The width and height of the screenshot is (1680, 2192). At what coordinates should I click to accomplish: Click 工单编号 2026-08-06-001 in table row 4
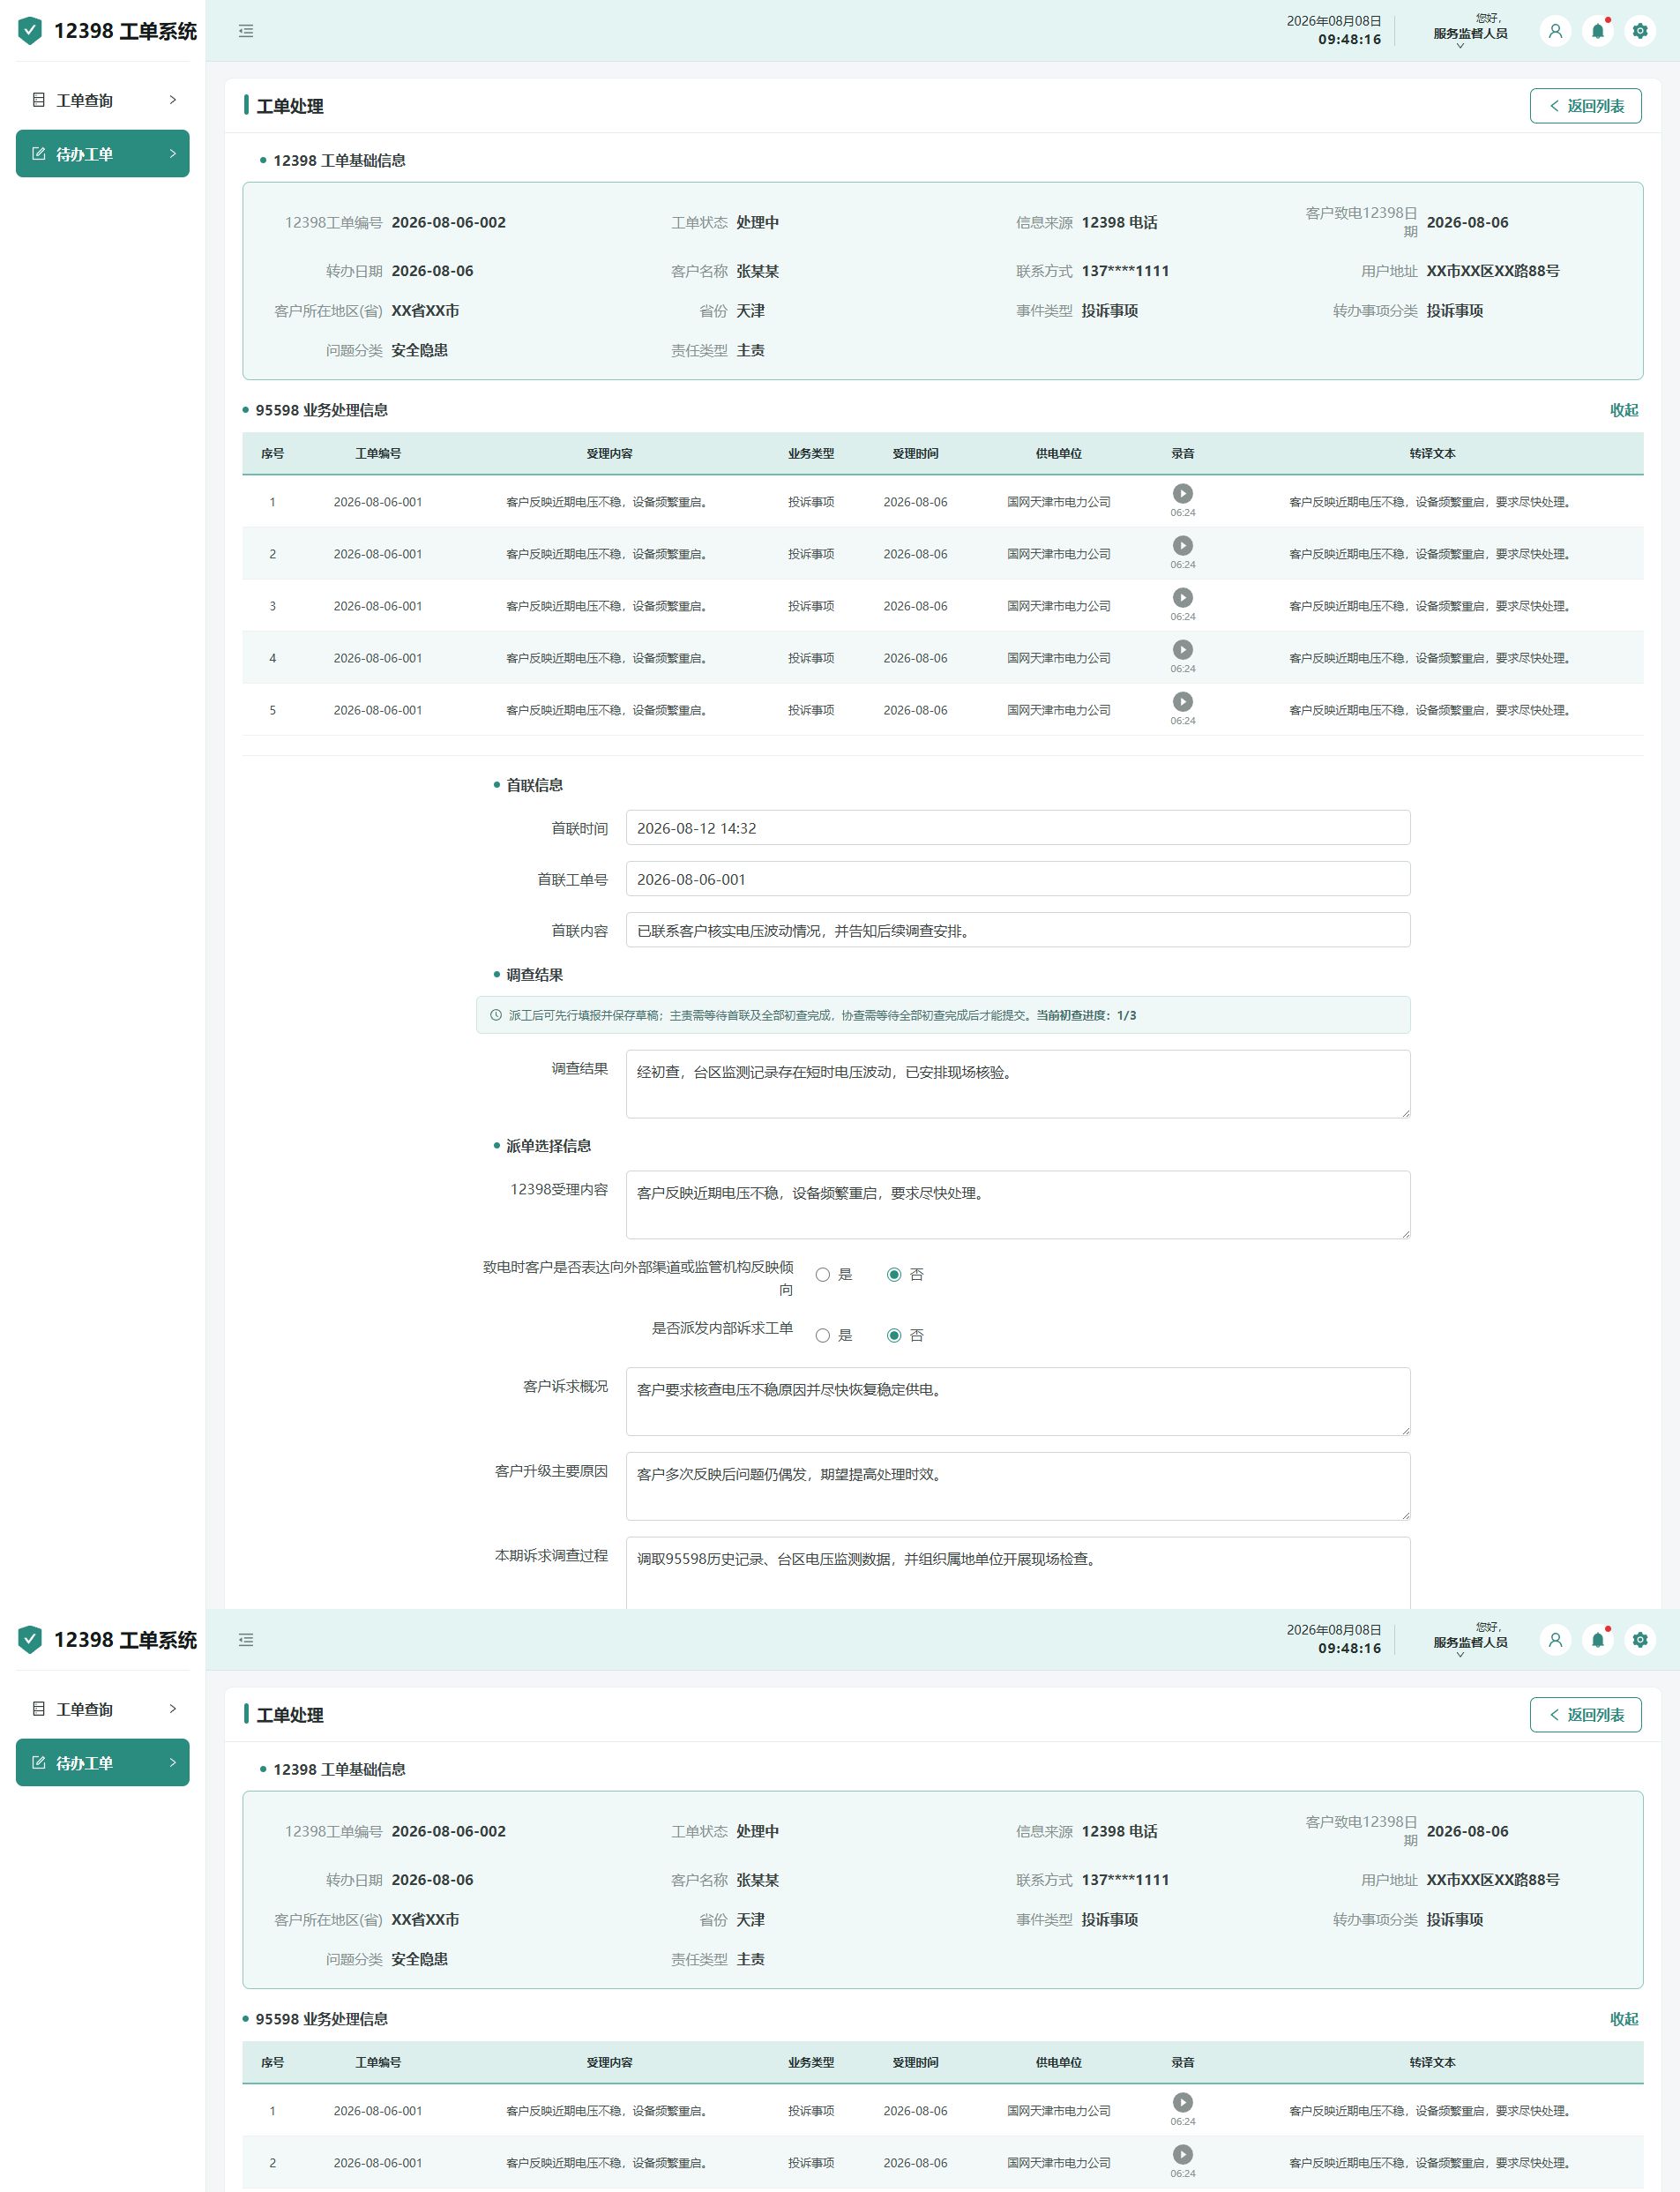378,658
